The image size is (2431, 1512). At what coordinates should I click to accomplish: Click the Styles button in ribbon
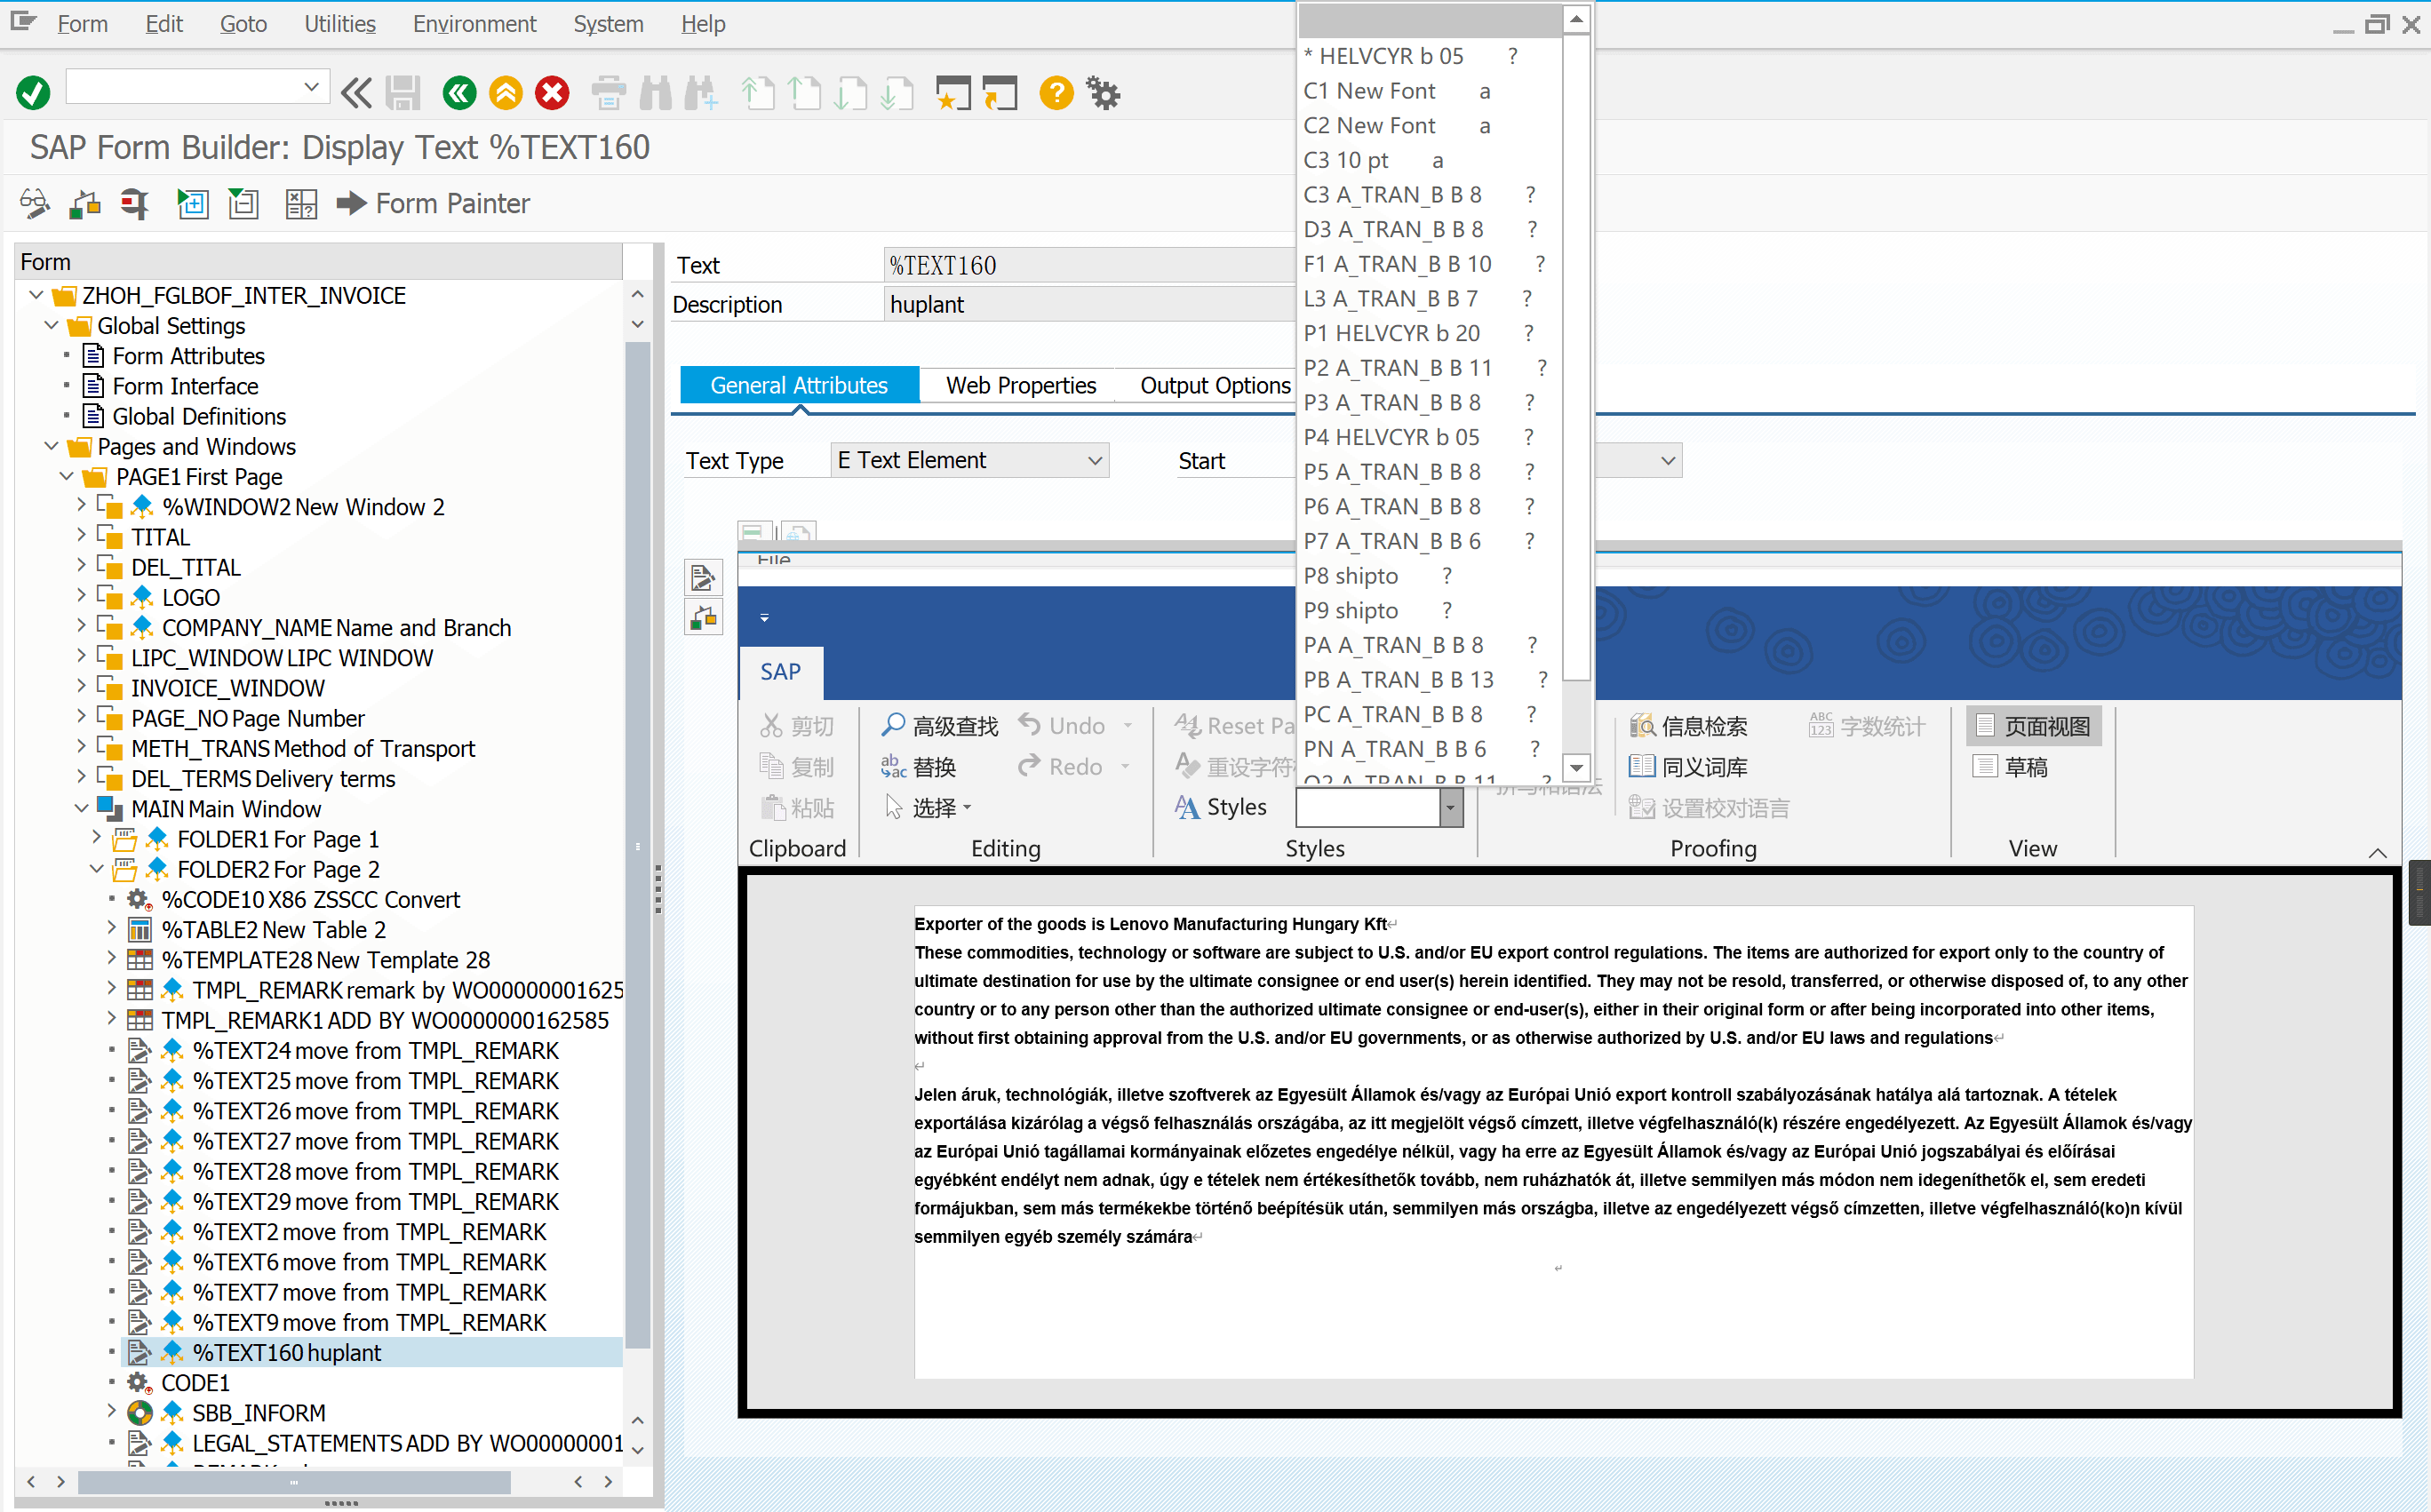[1221, 807]
